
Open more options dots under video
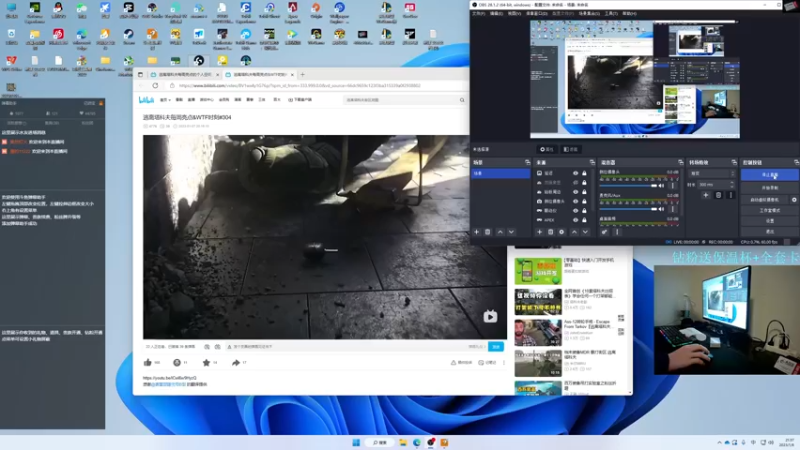click(x=504, y=363)
